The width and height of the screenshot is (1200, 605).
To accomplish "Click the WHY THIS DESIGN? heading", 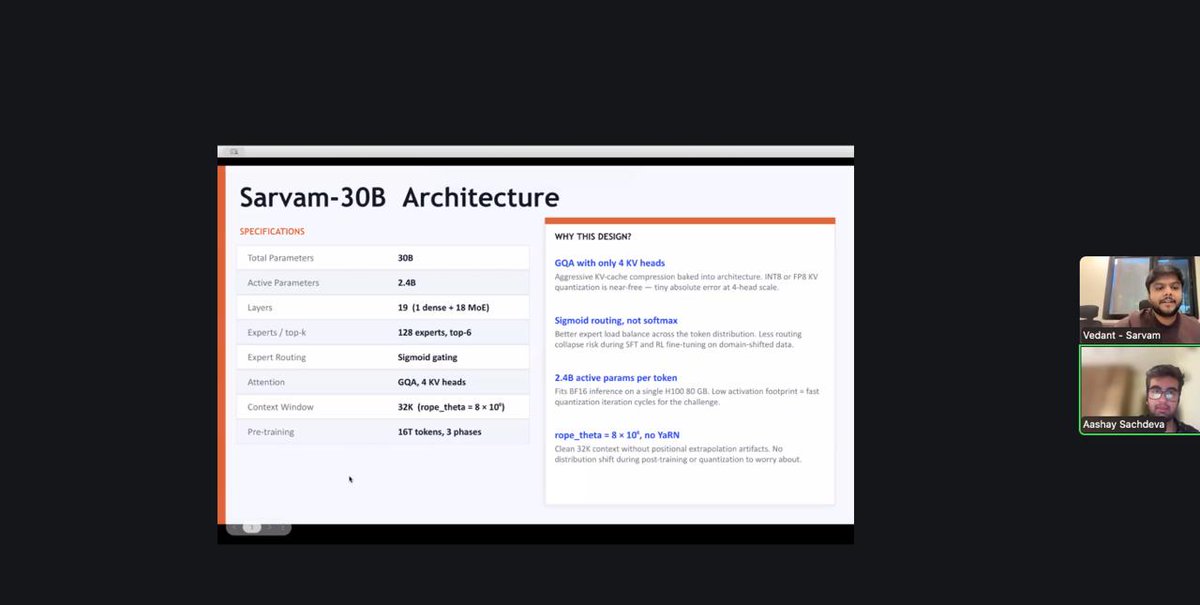I will [x=593, y=237].
